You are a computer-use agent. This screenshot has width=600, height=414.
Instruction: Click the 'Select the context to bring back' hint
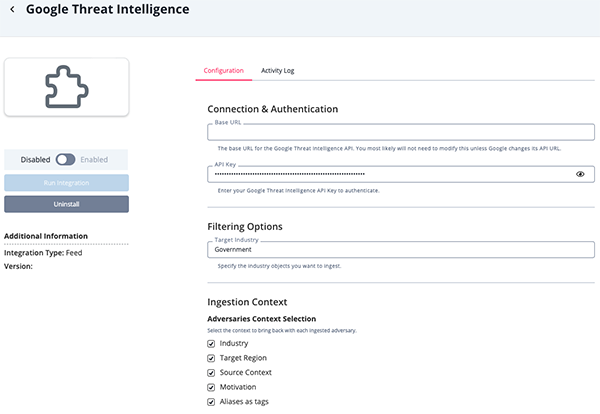[x=282, y=330]
